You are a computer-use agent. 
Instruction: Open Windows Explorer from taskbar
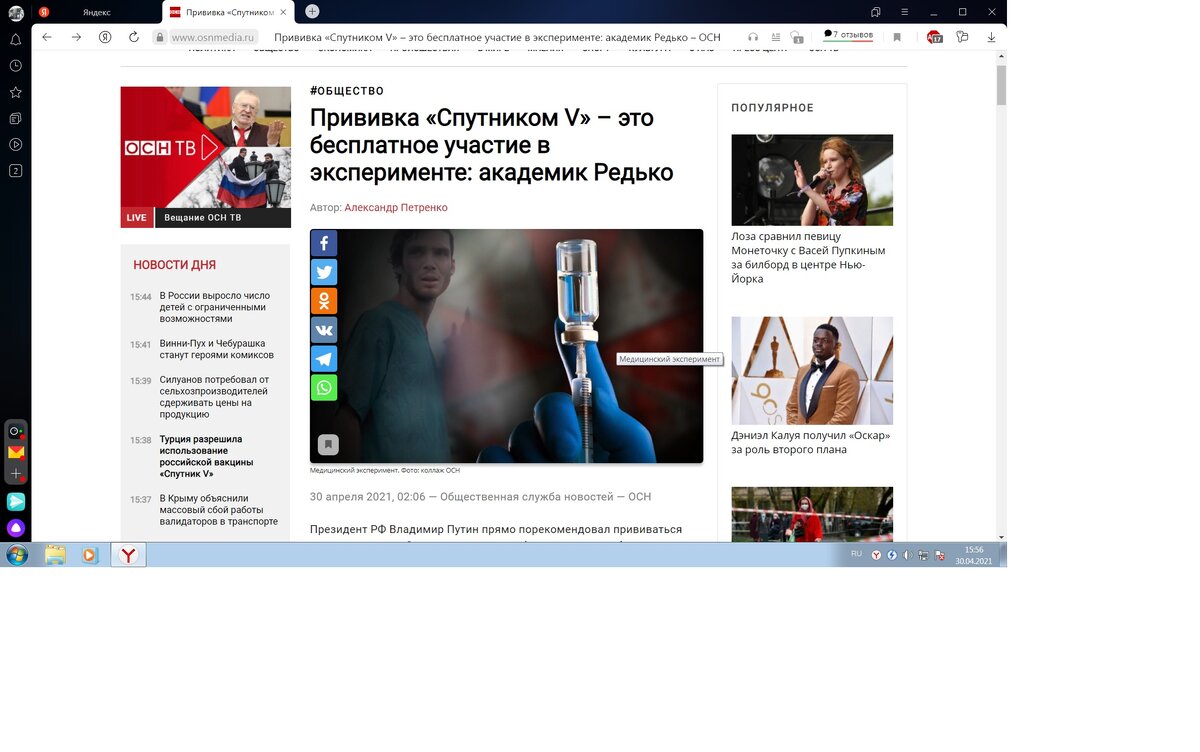(x=55, y=555)
